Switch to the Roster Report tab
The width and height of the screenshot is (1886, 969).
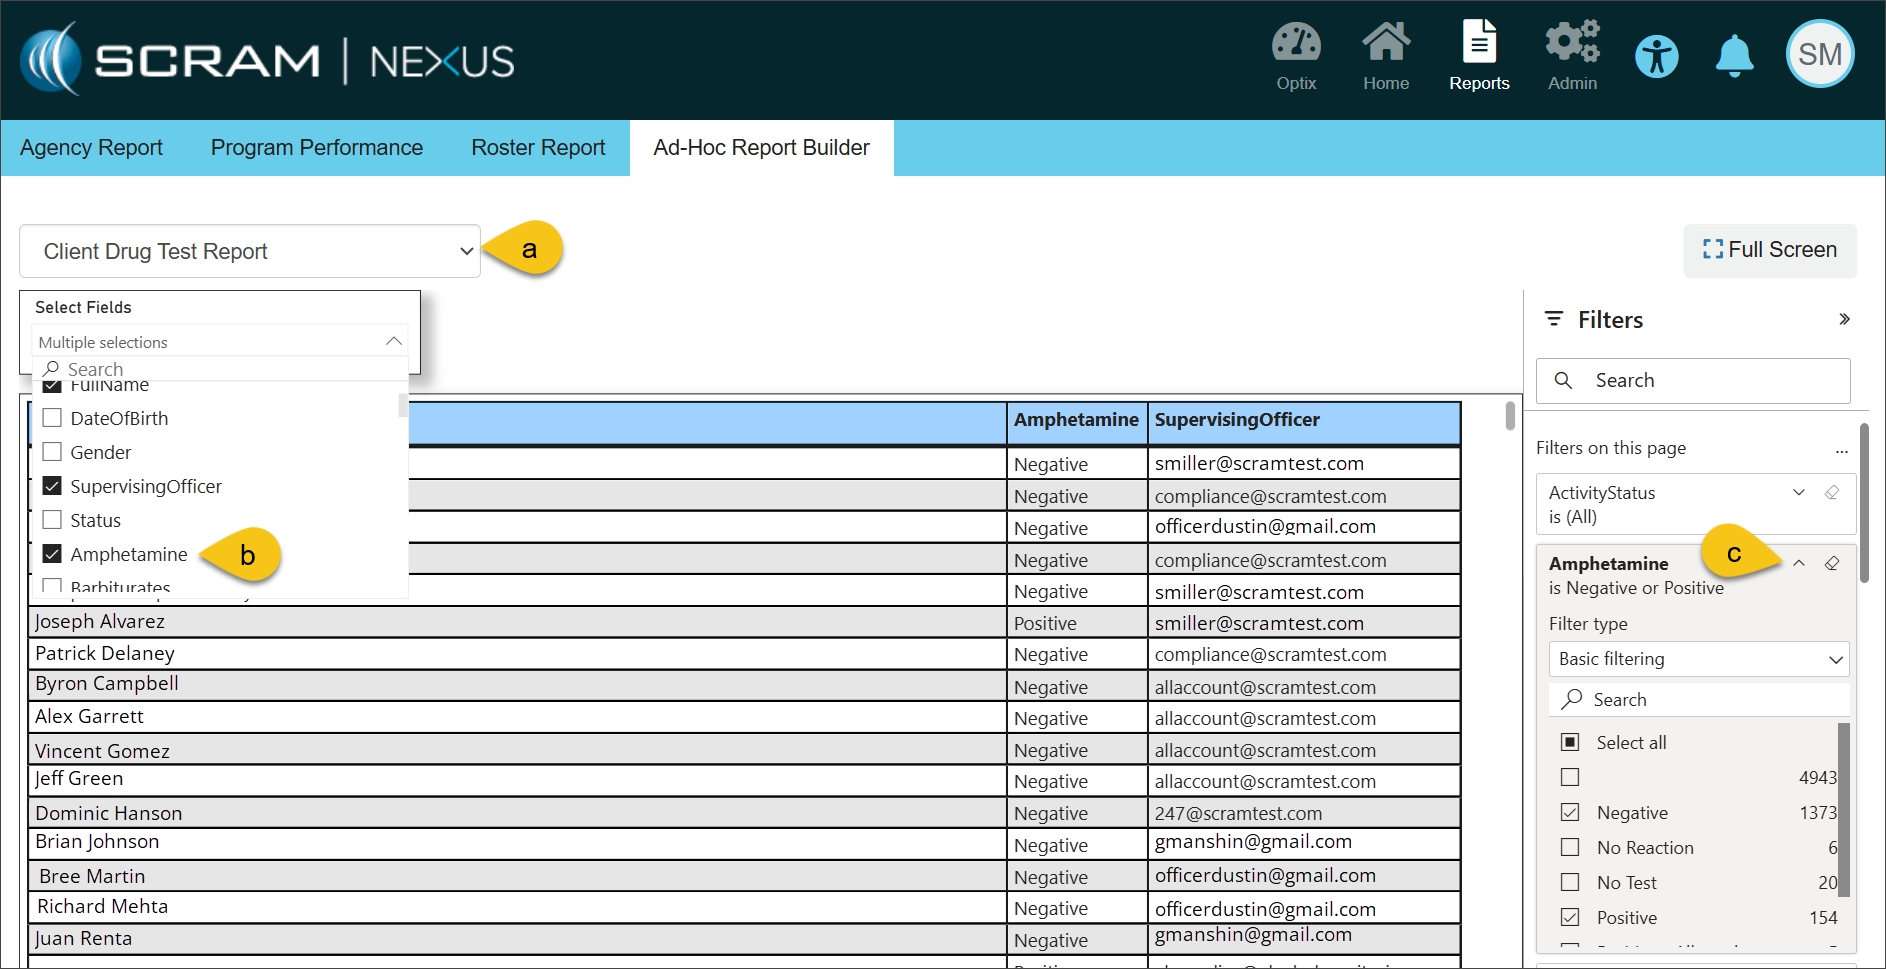(x=538, y=148)
